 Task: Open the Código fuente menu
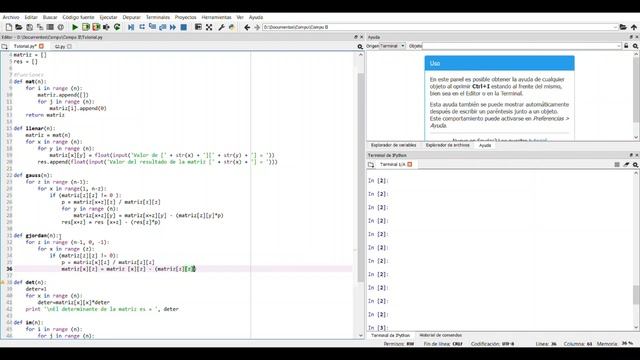click(x=78, y=17)
